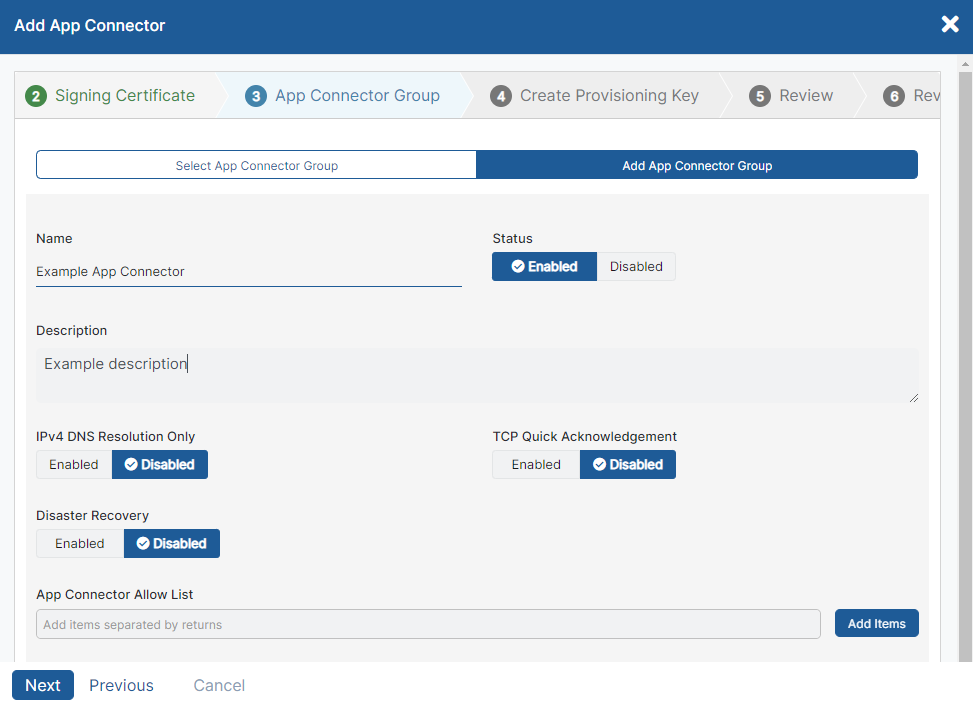The image size is (973, 712).
Task: Switch to Select App Connector Group tab
Action: [256, 164]
